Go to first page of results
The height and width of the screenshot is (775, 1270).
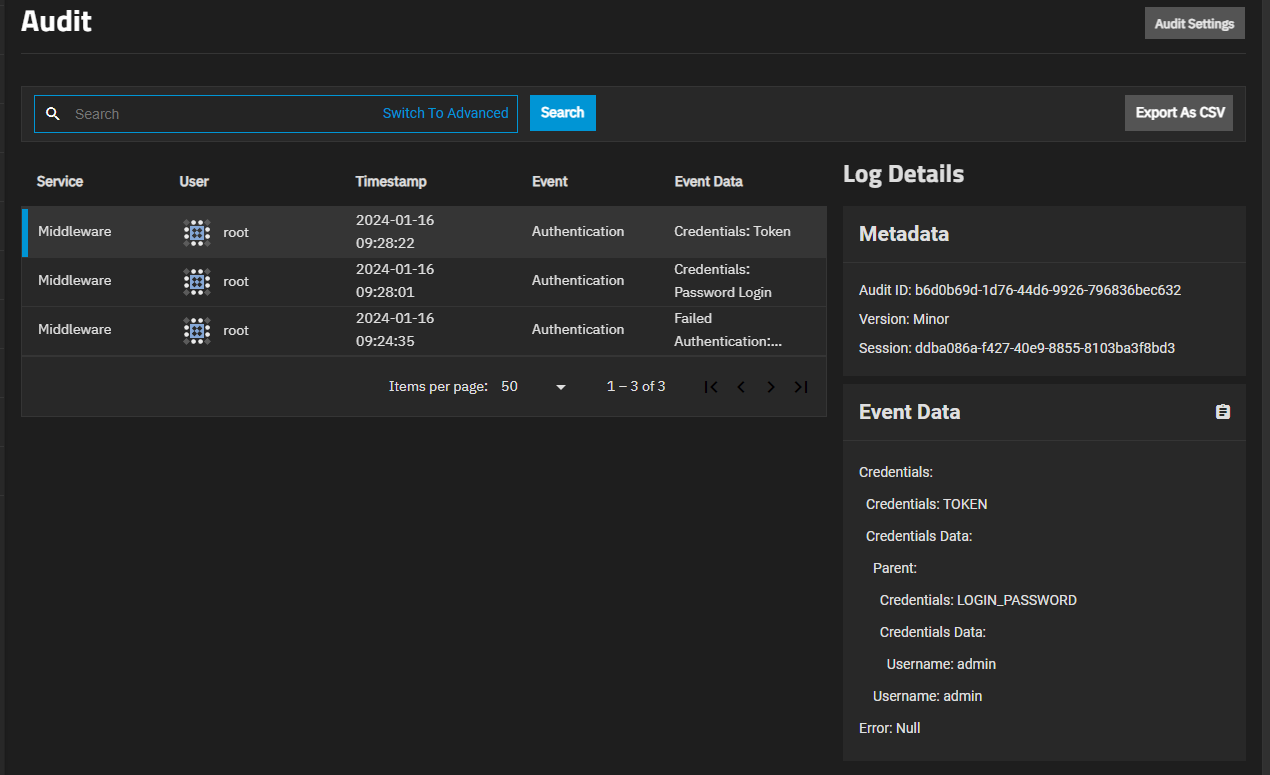tap(711, 387)
